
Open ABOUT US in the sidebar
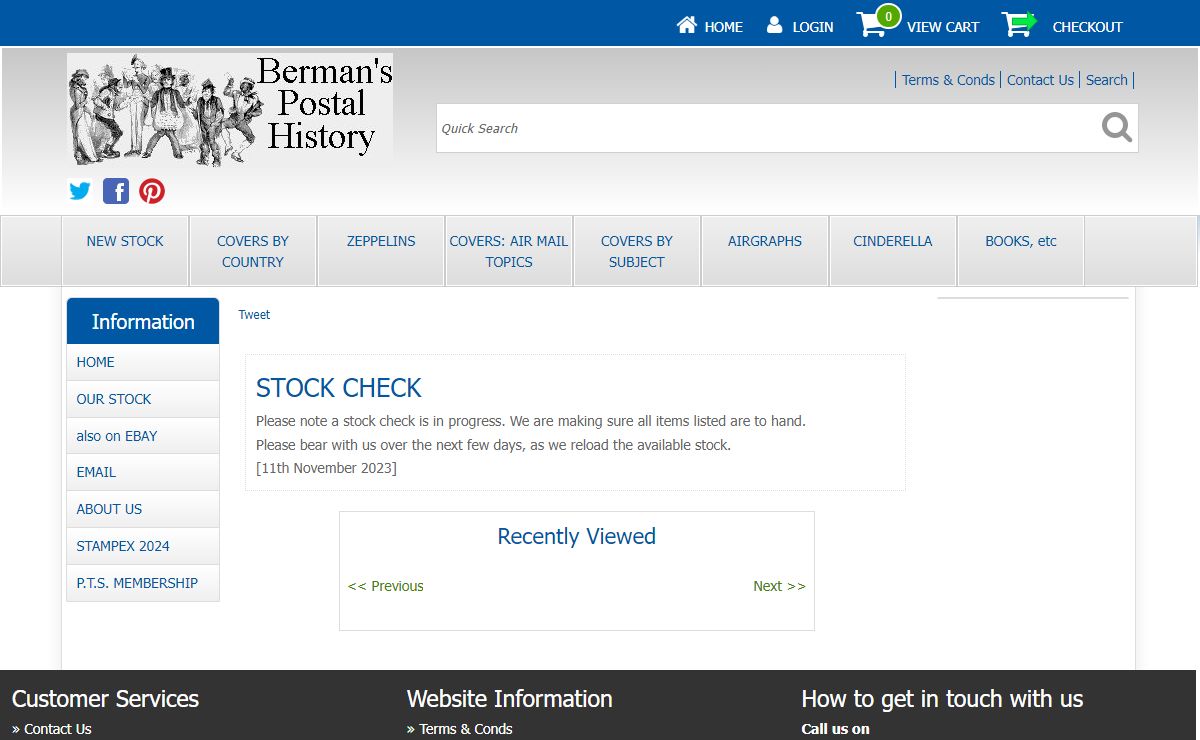[143, 509]
